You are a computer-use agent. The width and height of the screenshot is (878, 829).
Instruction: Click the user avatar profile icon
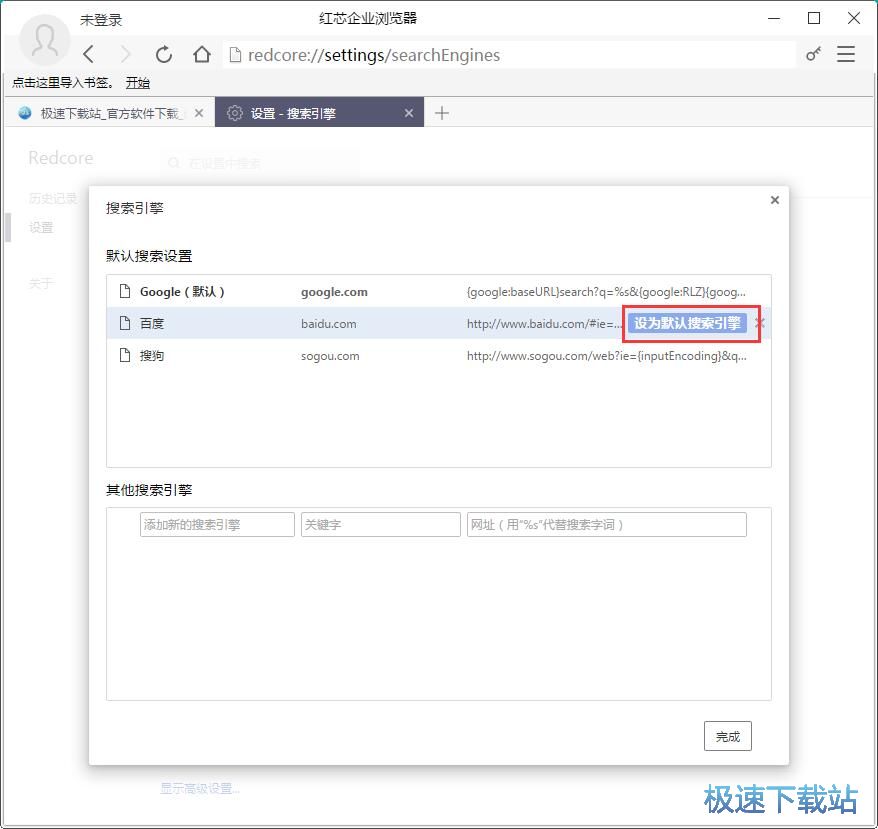pyautogui.click(x=44, y=40)
